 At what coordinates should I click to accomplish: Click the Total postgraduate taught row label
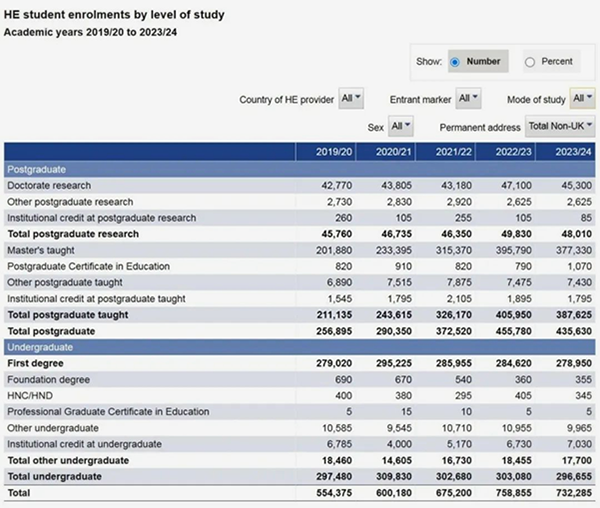tap(69, 313)
